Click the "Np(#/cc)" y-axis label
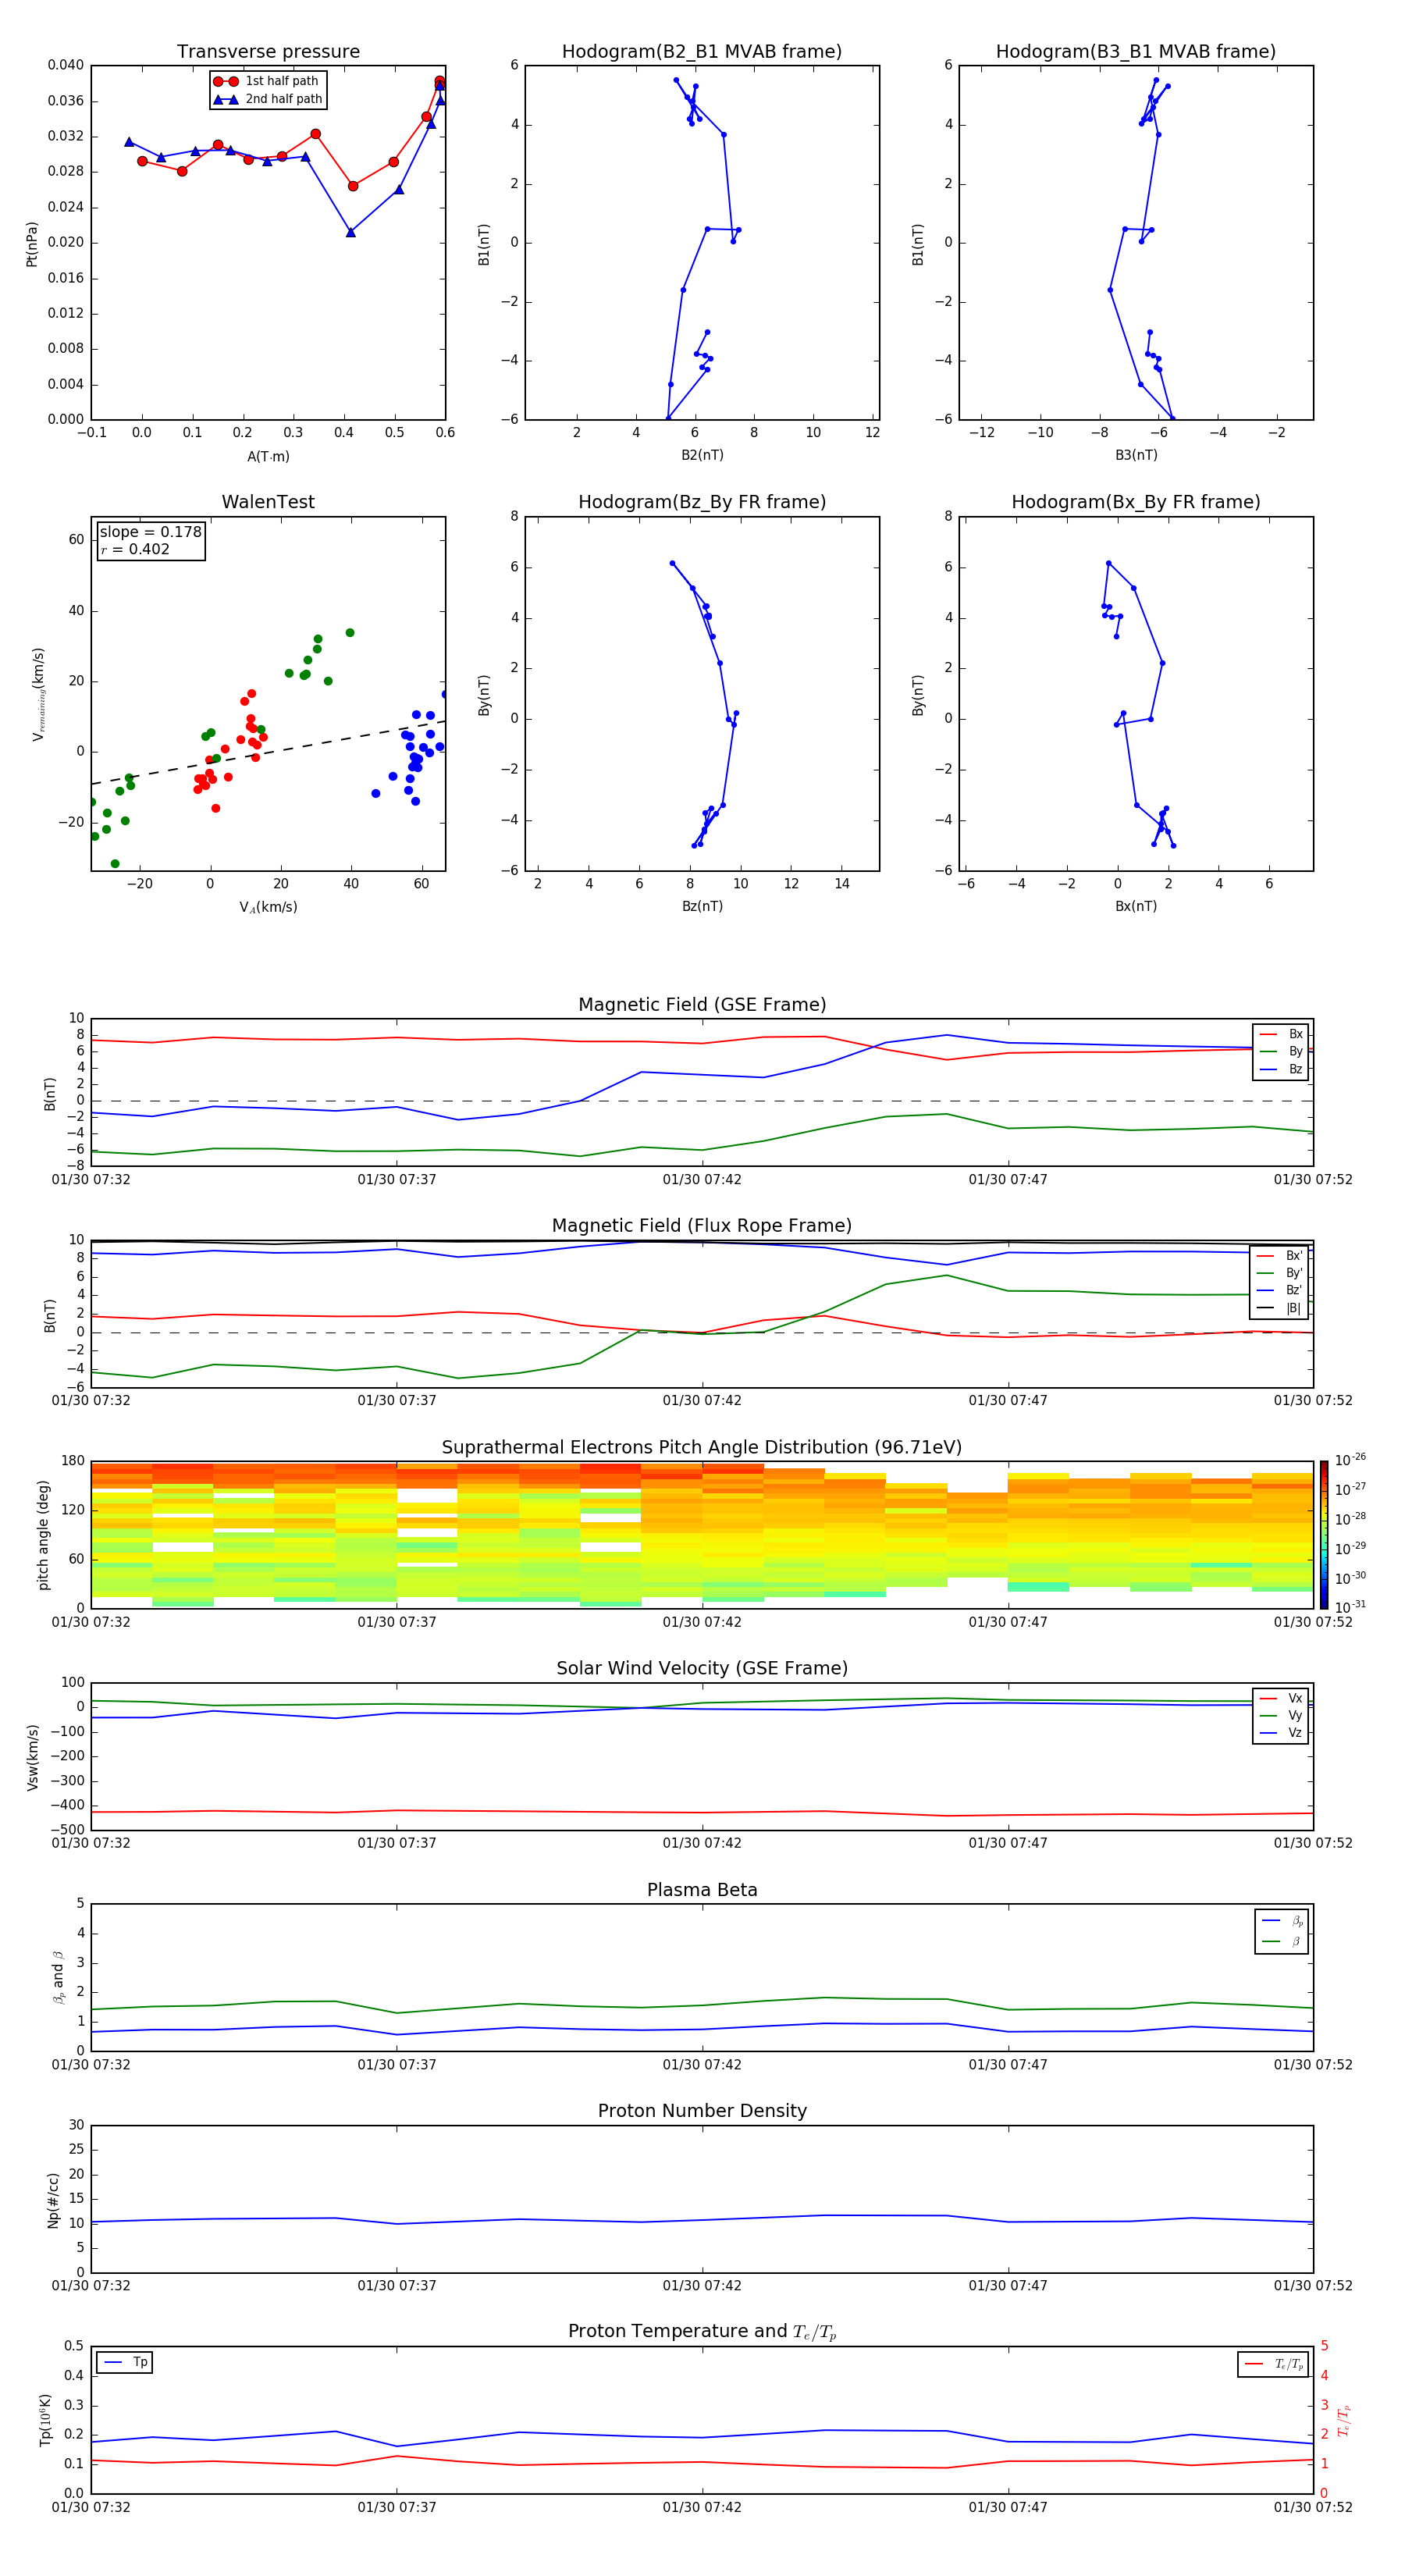Screen dimensions: 1405x2576 pos(53,2200)
